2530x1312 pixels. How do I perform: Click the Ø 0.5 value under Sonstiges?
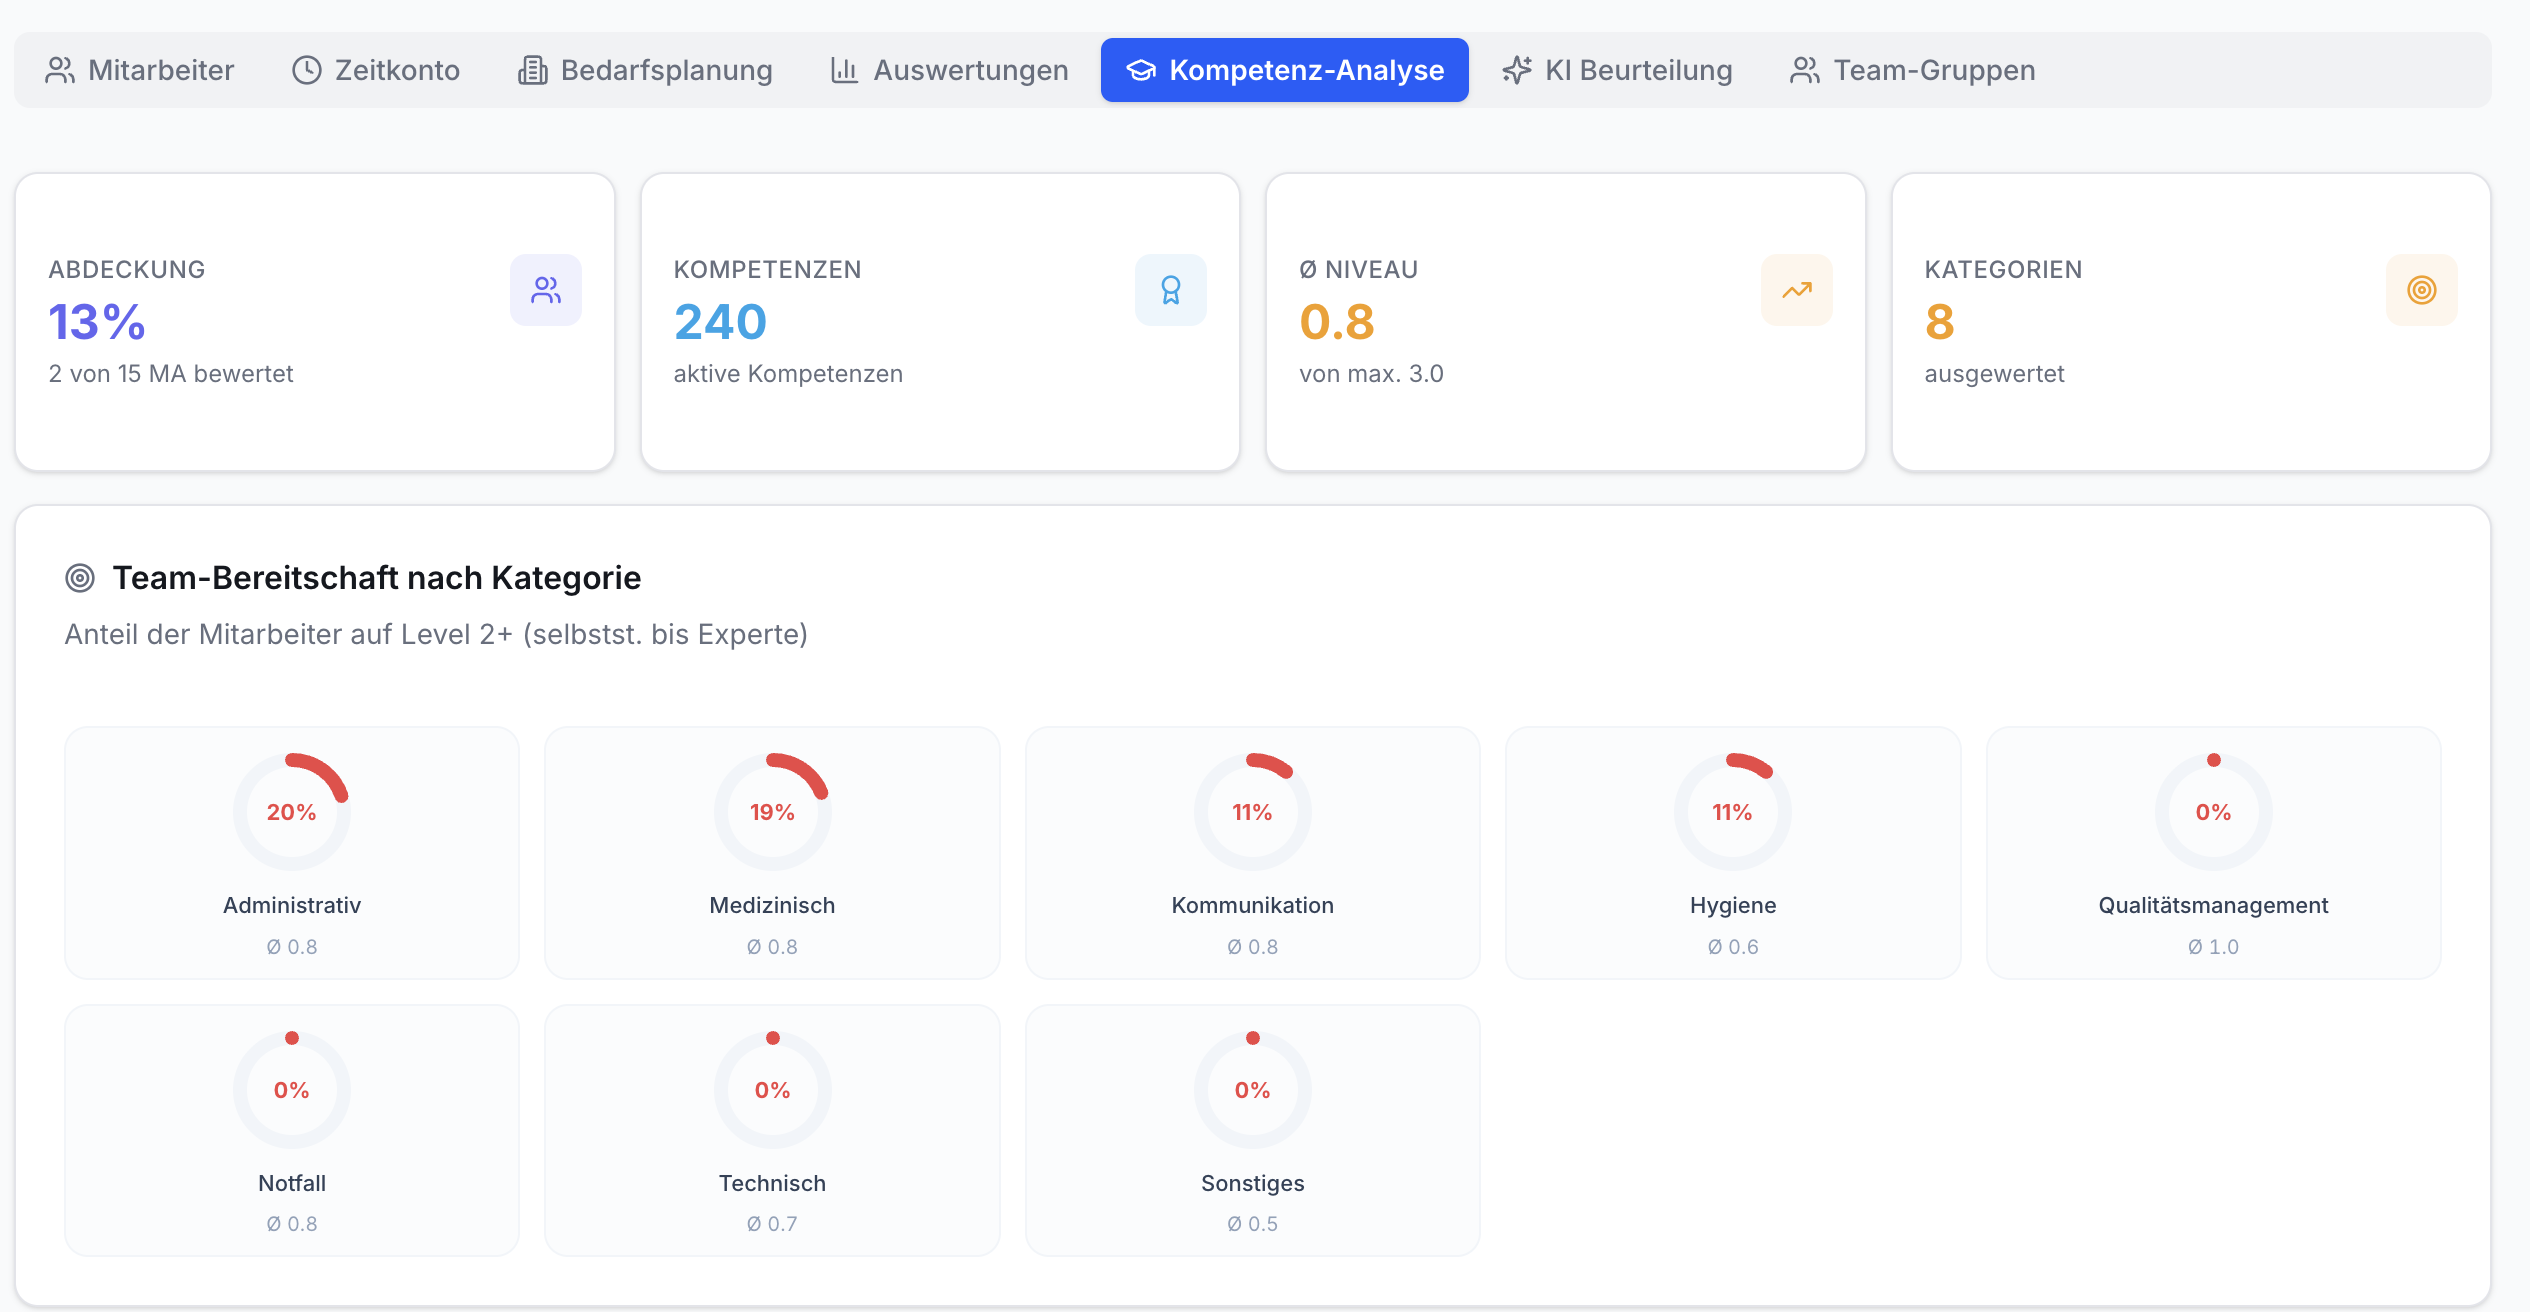tap(1252, 1224)
